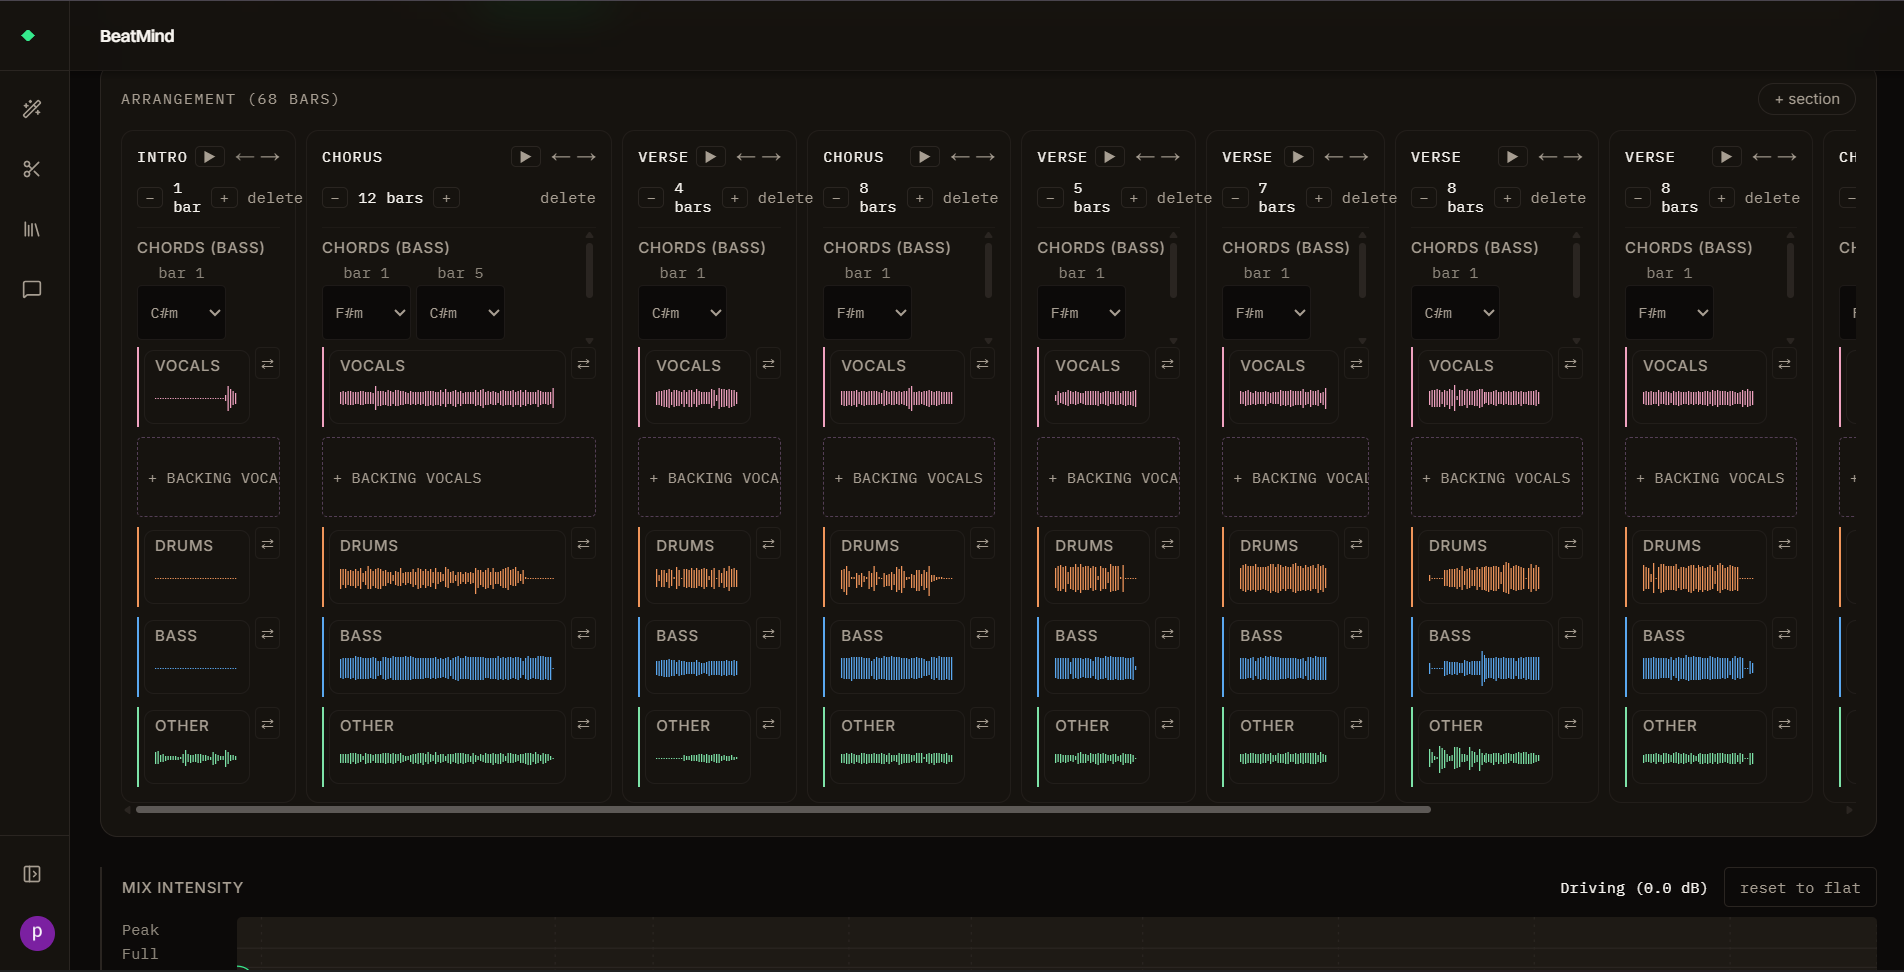Select the 12-bar CHORUS vocals waveform clip

pyautogui.click(x=447, y=387)
